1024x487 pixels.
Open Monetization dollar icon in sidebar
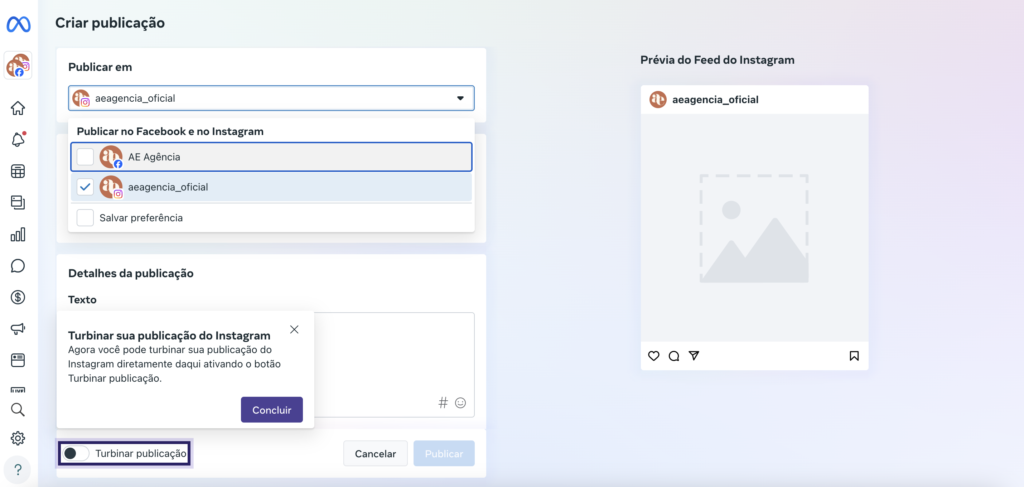(x=18, y=297)
